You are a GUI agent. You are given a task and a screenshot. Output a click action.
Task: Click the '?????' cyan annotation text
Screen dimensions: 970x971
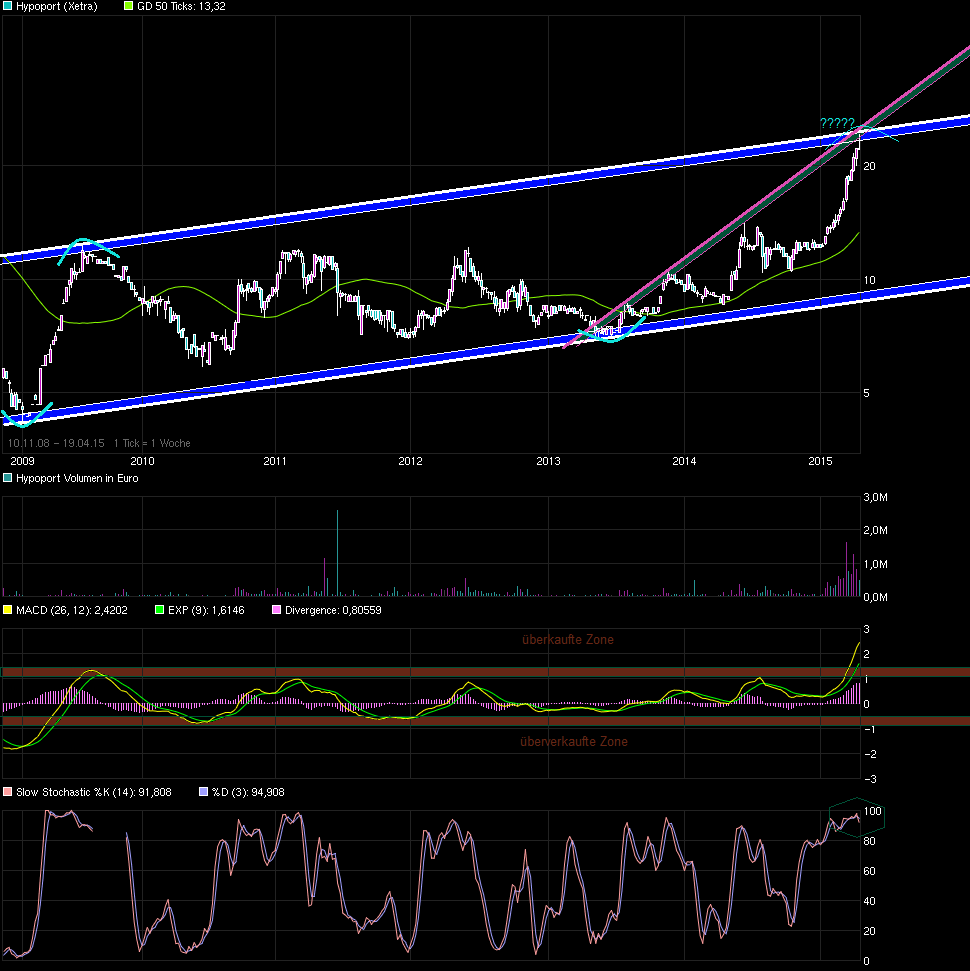point(837,123)
